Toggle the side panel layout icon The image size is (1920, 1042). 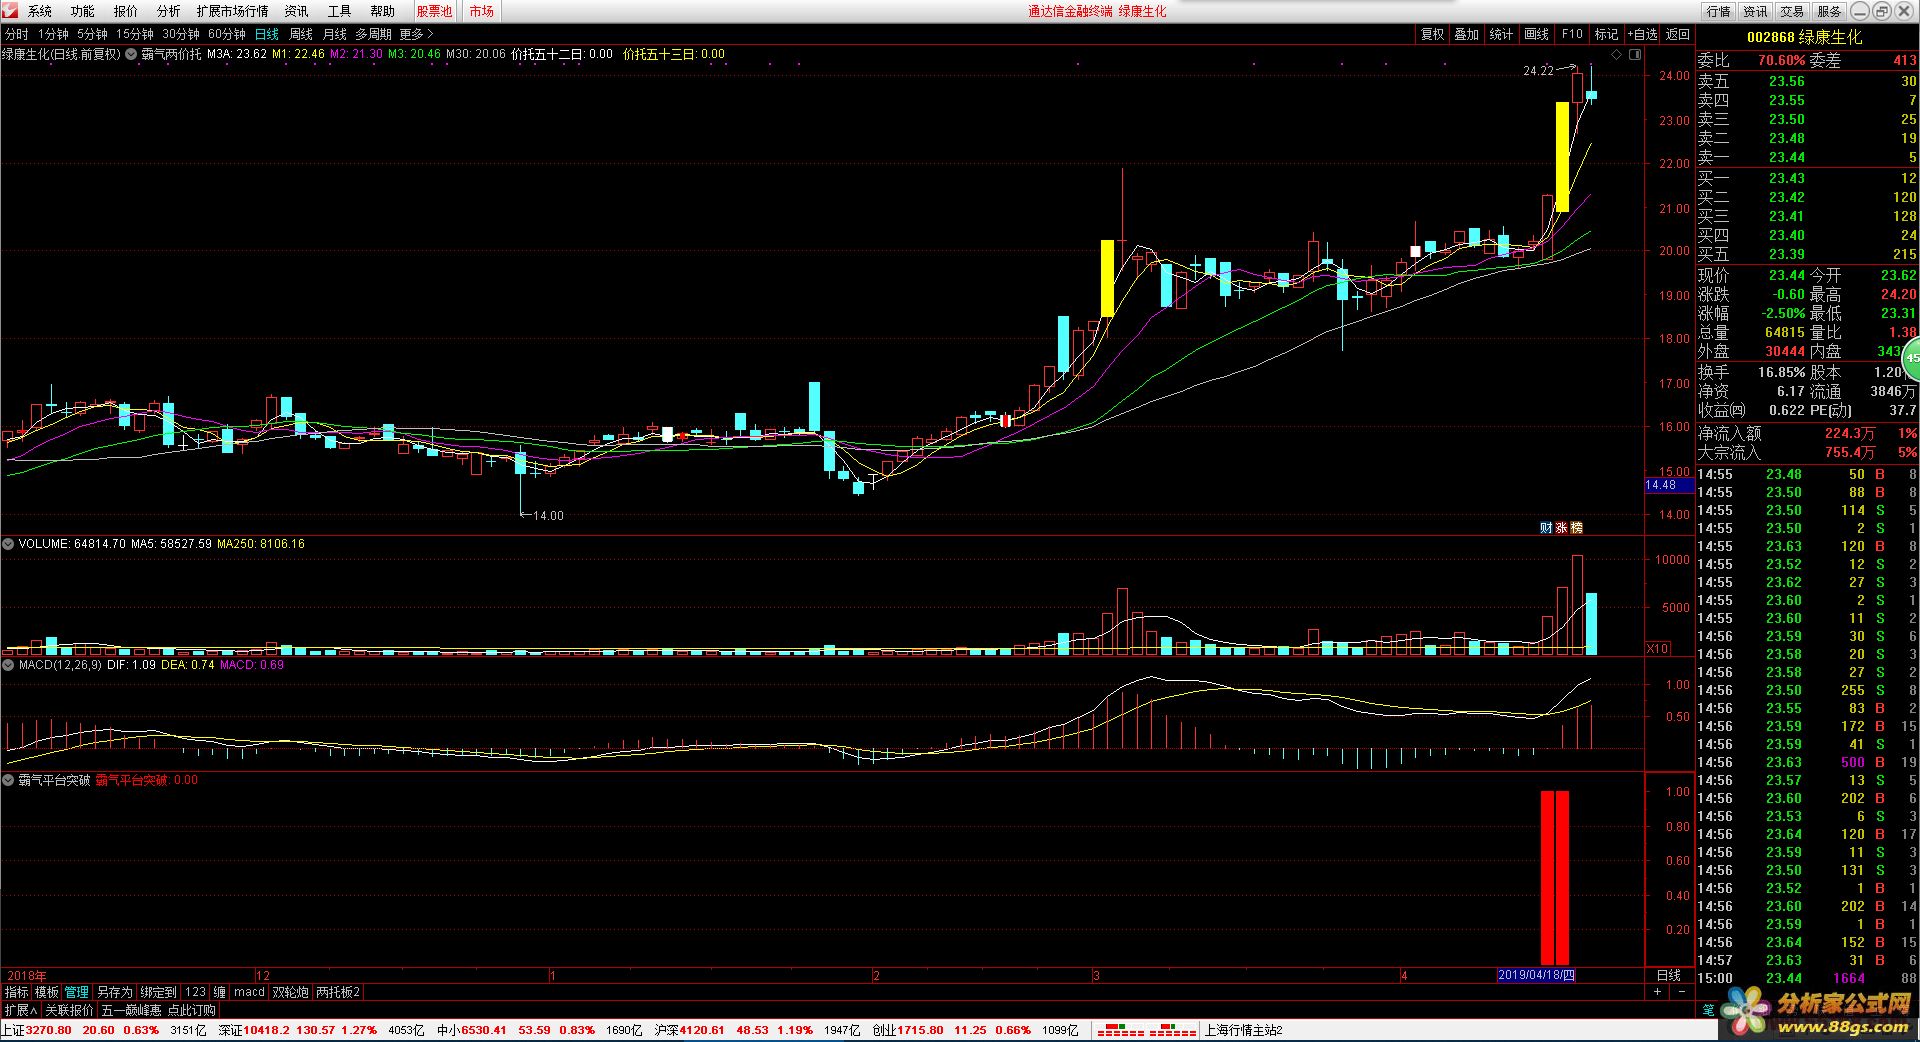point(1635,54)
